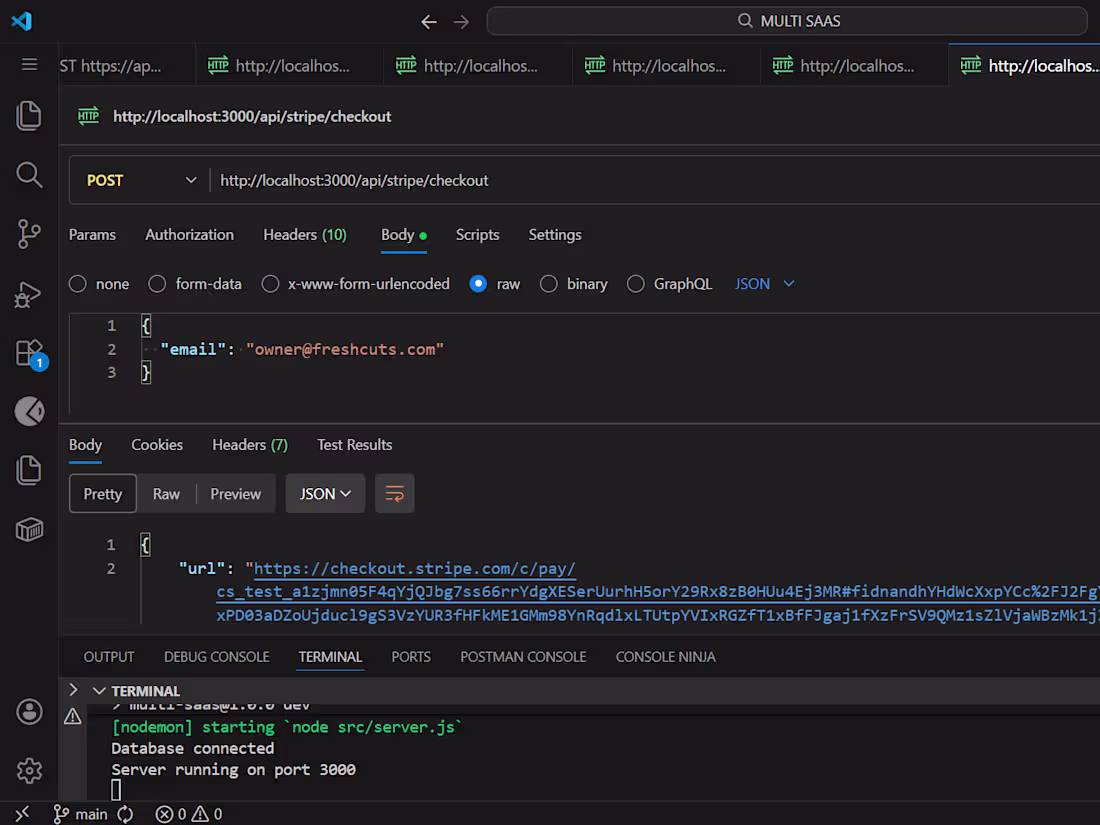Viewport: 1100px width, 825px height.
Task: Click the VS Code logo icon
Action: pyautogui.click(x=22, y=21)
